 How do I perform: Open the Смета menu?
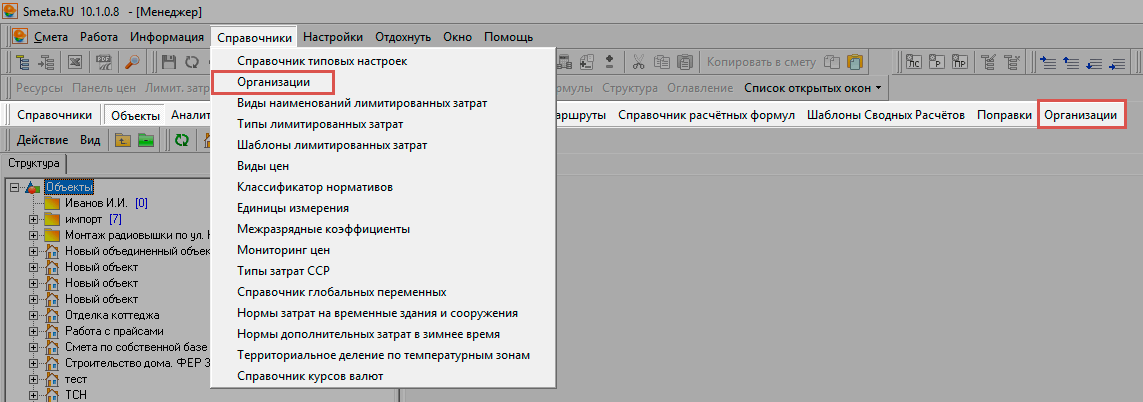pos(50,37)
